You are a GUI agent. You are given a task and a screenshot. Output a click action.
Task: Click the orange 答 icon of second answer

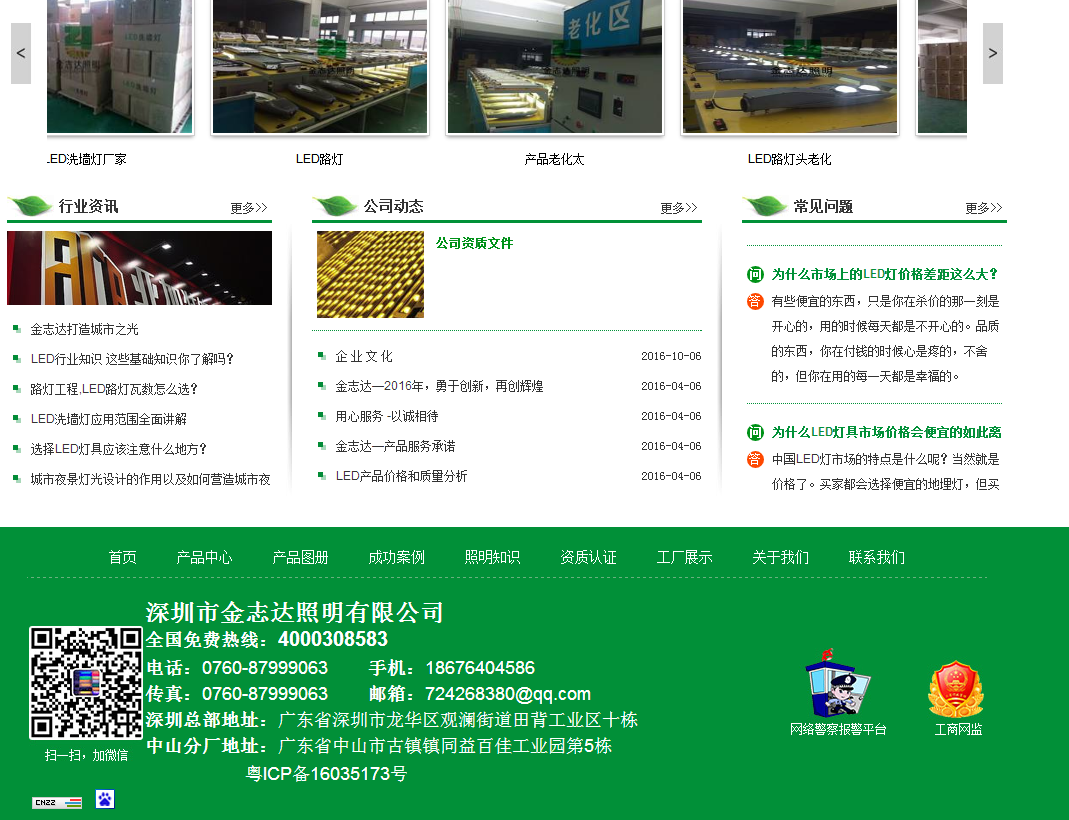pyautogui.click(x=755, y=459)
